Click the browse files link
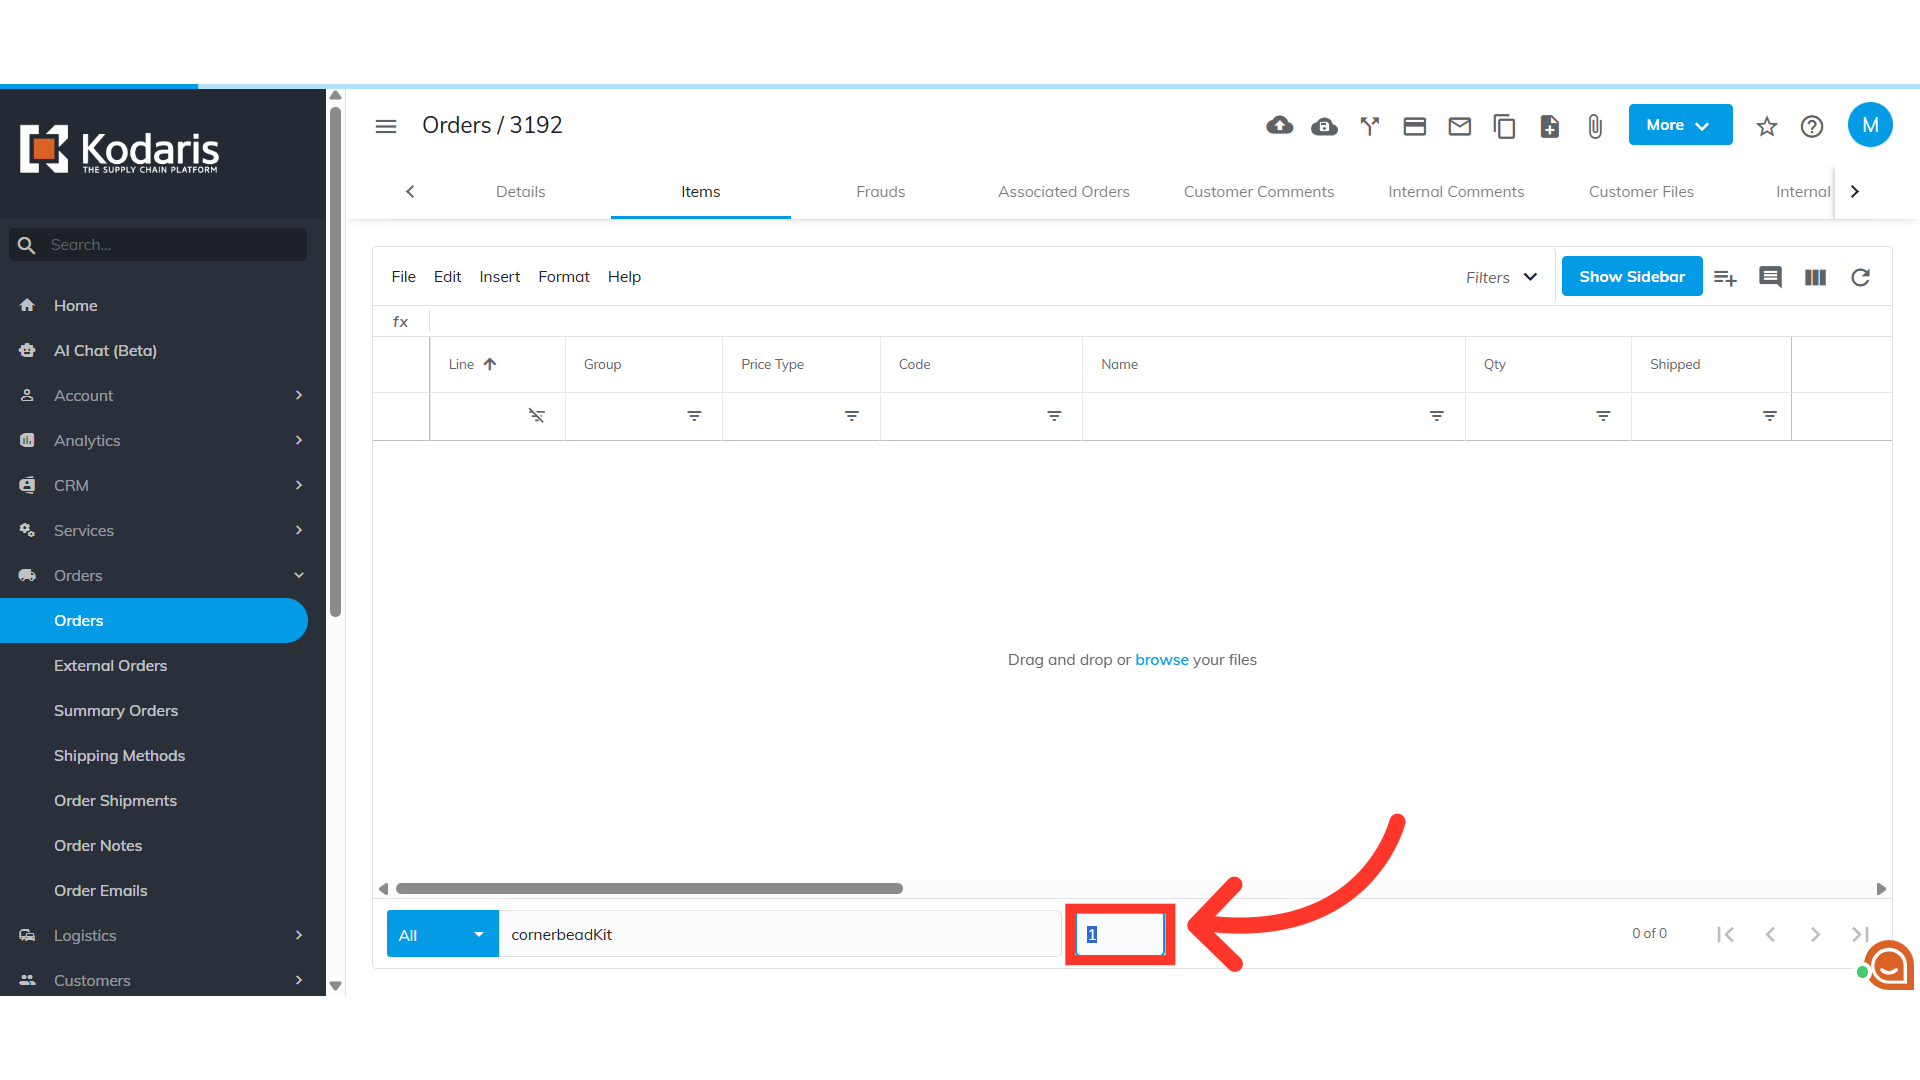Viewport: 1920px width, 1080px height. pyautogui.click(x=1161, y=659)
